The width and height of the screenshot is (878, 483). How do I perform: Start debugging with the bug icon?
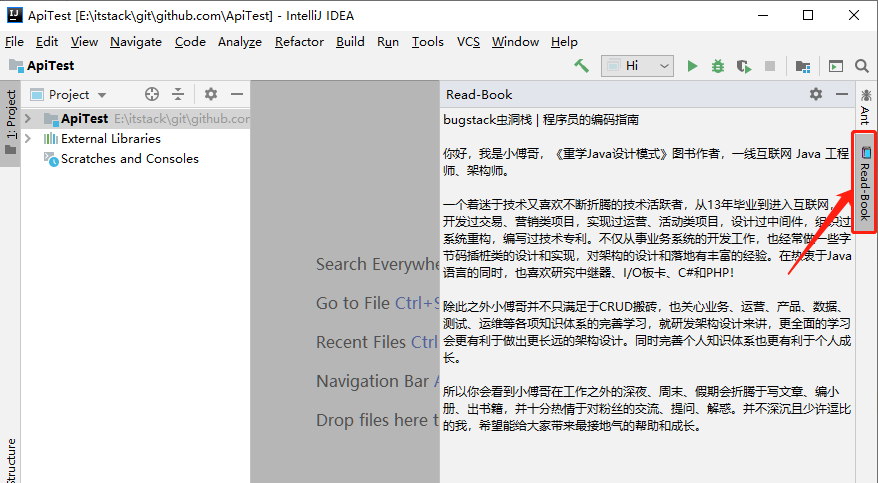point(718,66)
